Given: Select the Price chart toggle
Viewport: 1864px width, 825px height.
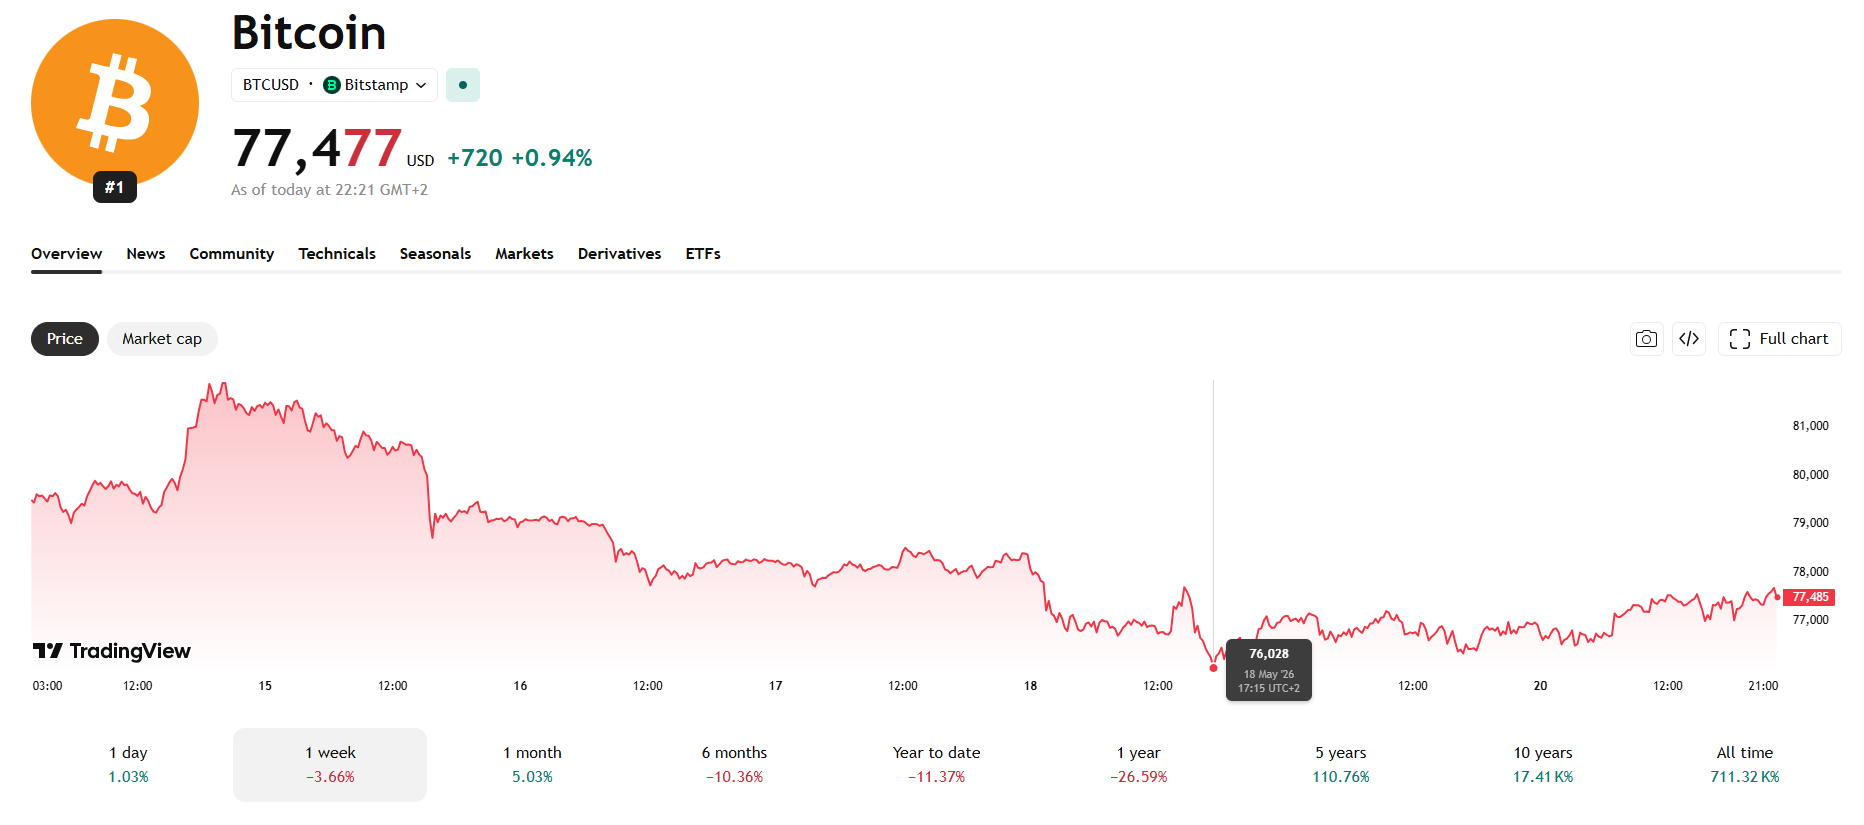Looking at the screenshot, I should pyautogui.click(x=65, y=339).
